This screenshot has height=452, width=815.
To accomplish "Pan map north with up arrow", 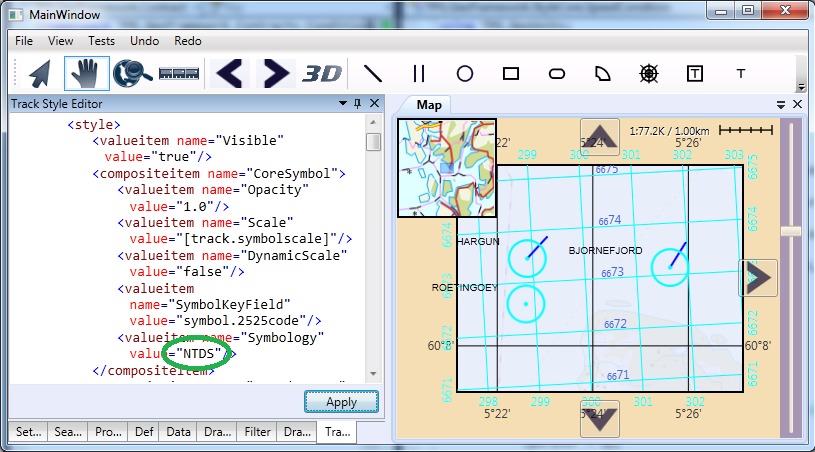I will (600, 137).
